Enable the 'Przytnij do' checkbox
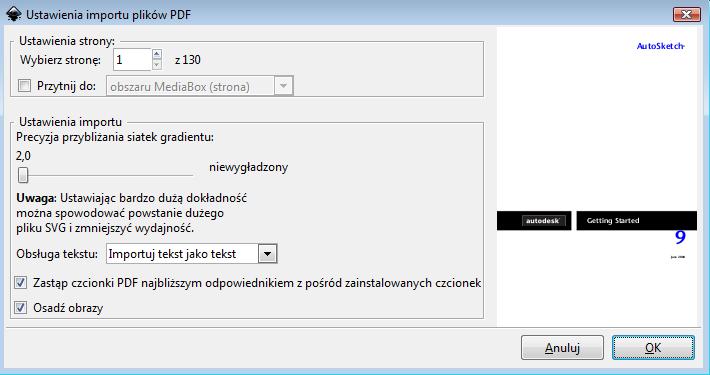This screenshot has height=375, width=710. point(24,86)
